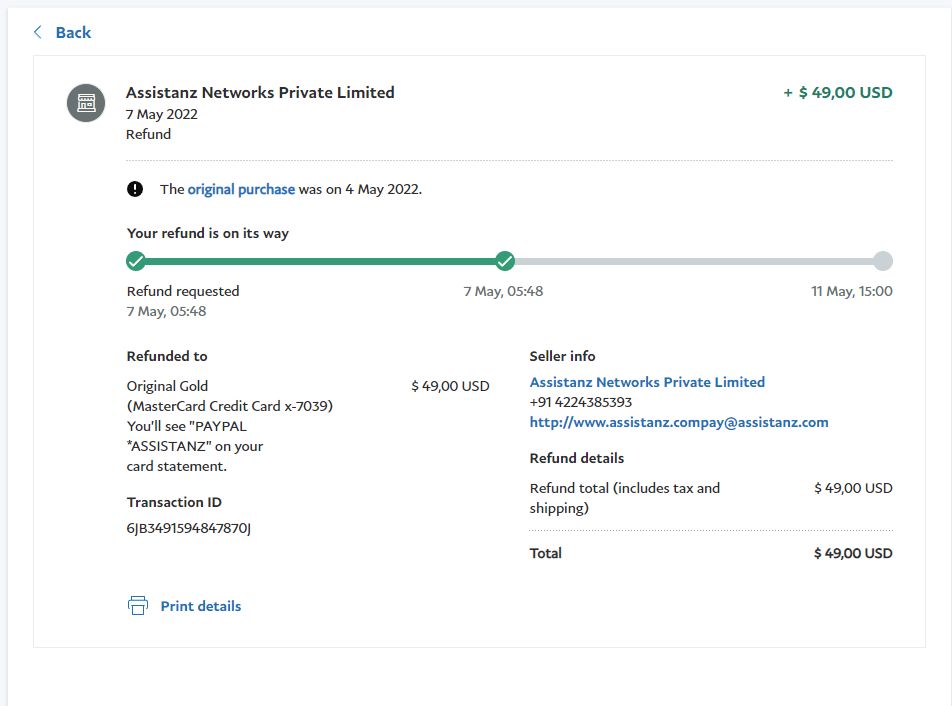Click the Back link text

[x=73, y=32]
